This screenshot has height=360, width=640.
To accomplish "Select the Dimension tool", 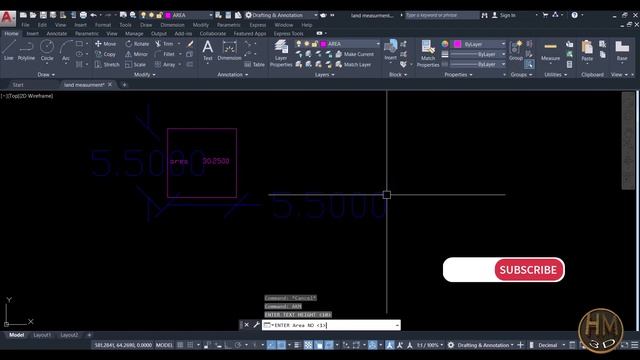I will pos(229,50).
